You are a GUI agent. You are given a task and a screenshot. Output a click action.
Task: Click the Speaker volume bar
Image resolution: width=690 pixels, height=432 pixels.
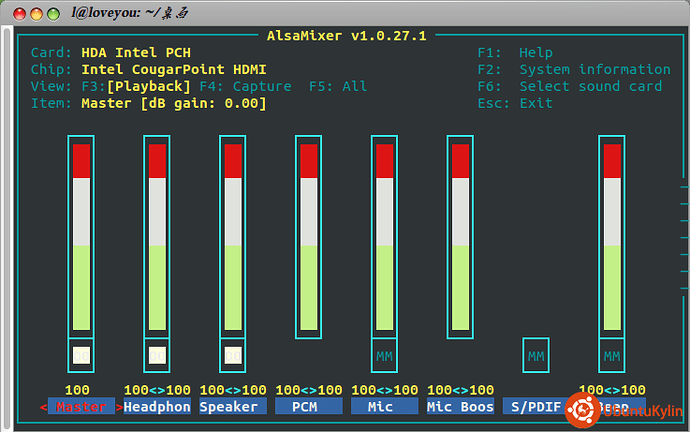click(233, 237)
